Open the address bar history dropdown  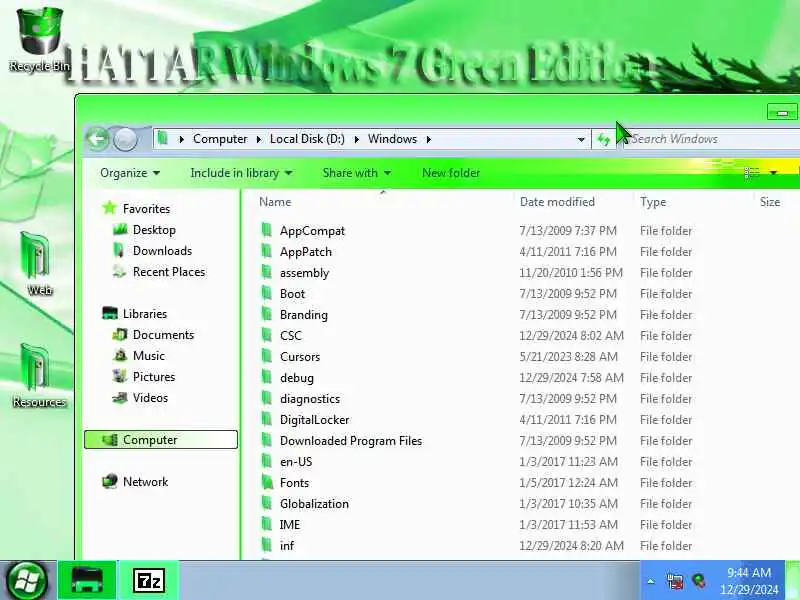(581, 139)
